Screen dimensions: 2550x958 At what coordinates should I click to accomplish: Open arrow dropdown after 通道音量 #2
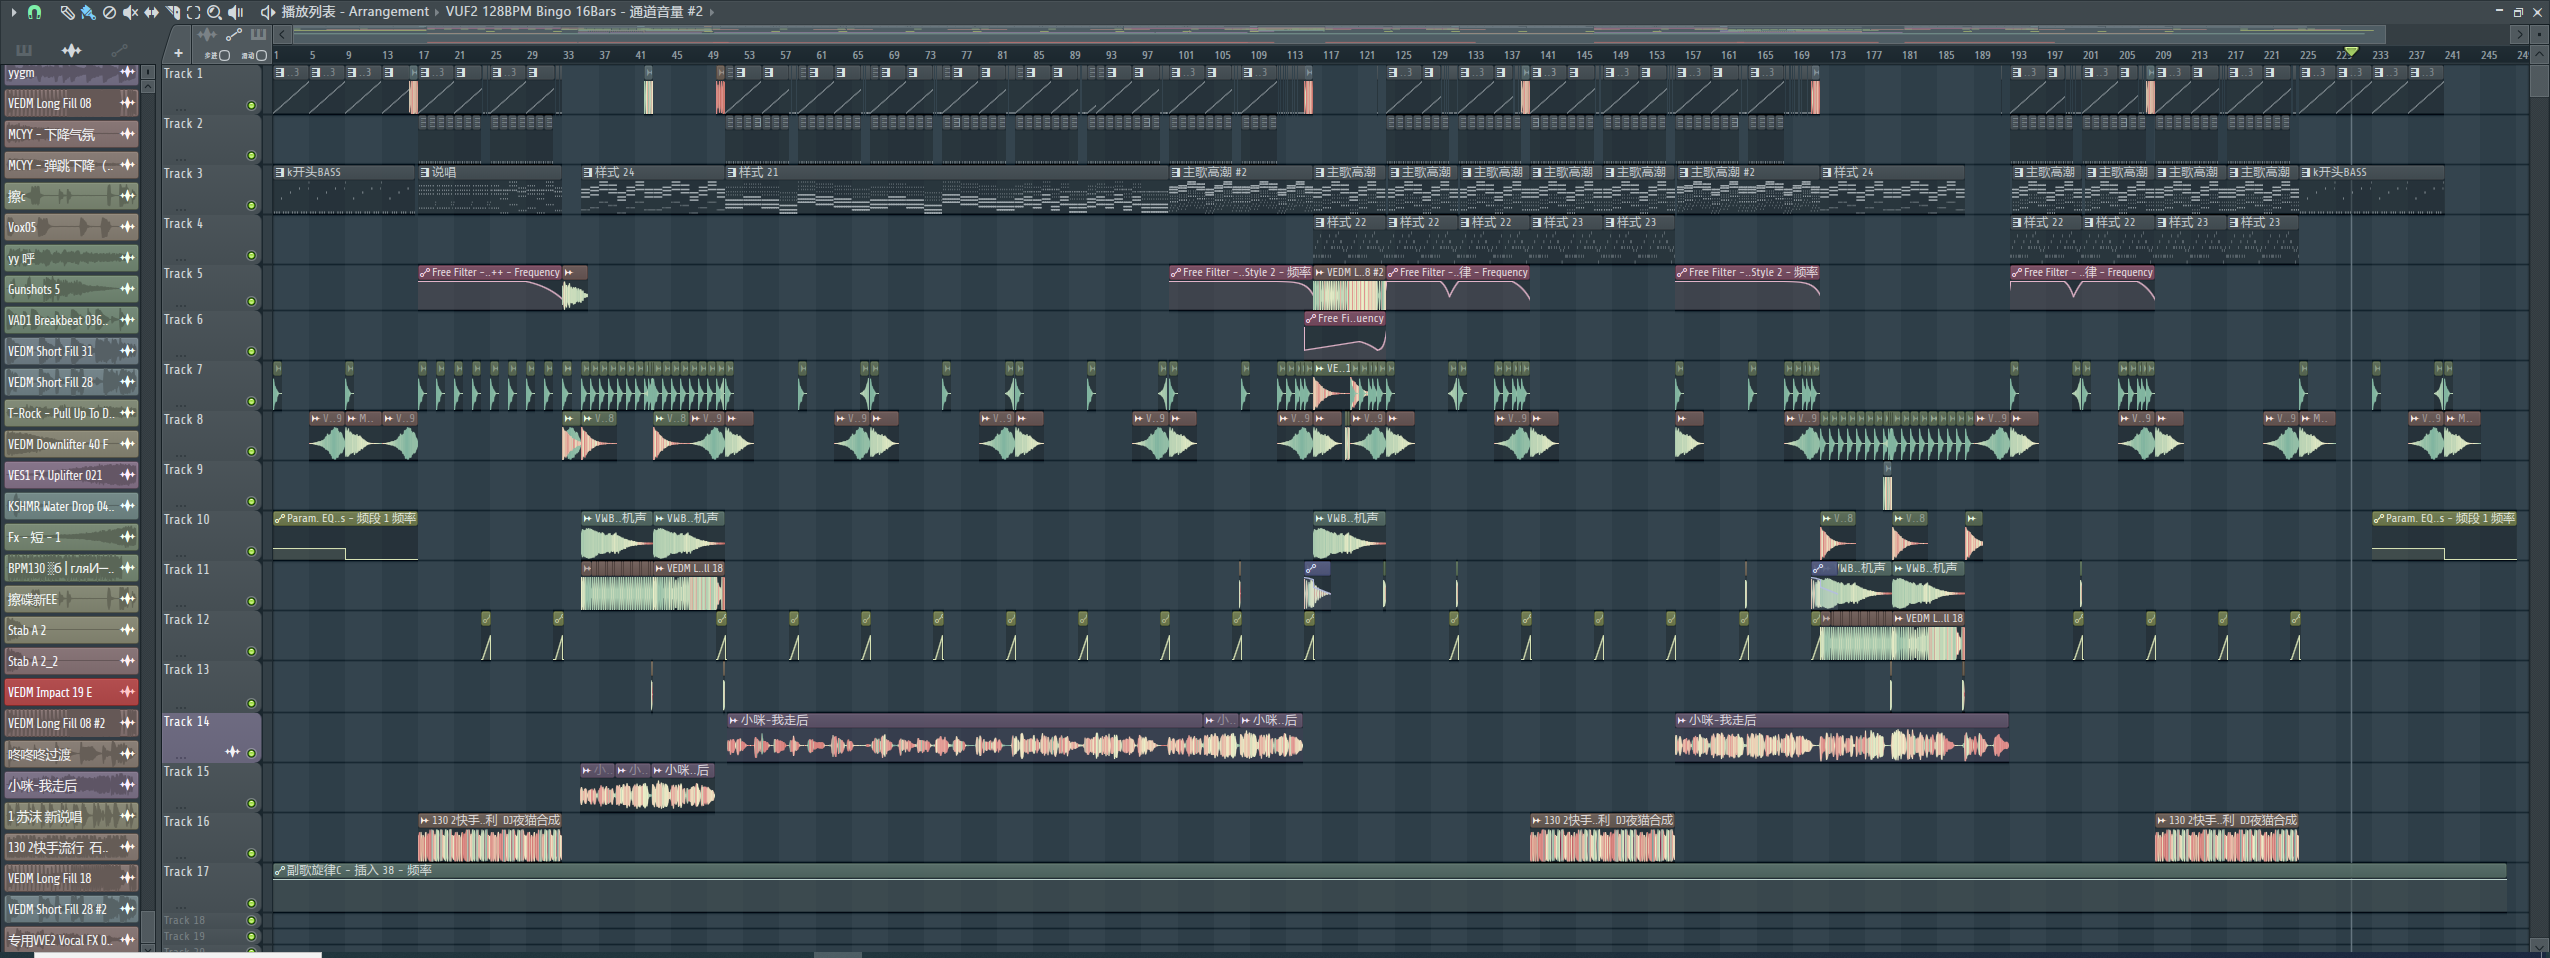pos(712,12)
